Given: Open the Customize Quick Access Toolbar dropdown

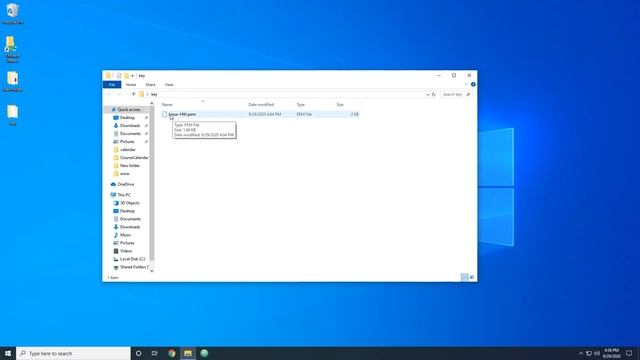Looking at the screenshot, I should (x=132, y=76).
